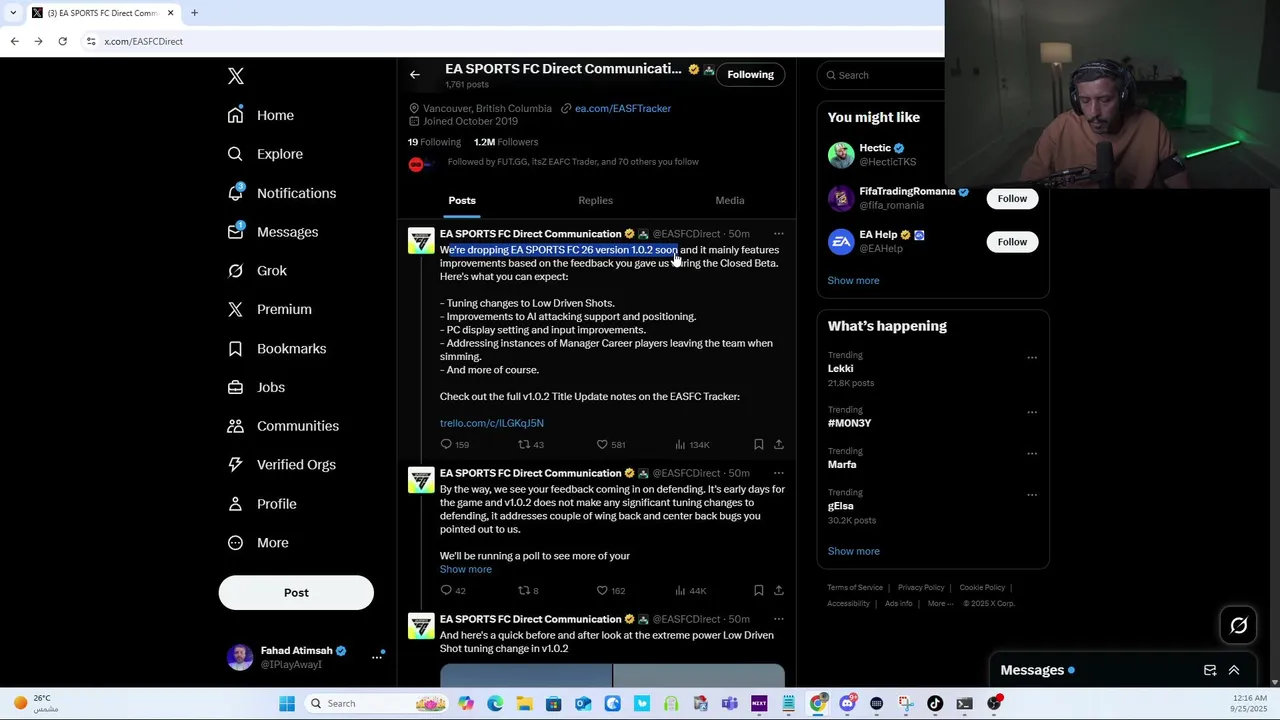Show more suggested accounts under You might like
This screenshot has height=720, width=1280.
[853, 281]
